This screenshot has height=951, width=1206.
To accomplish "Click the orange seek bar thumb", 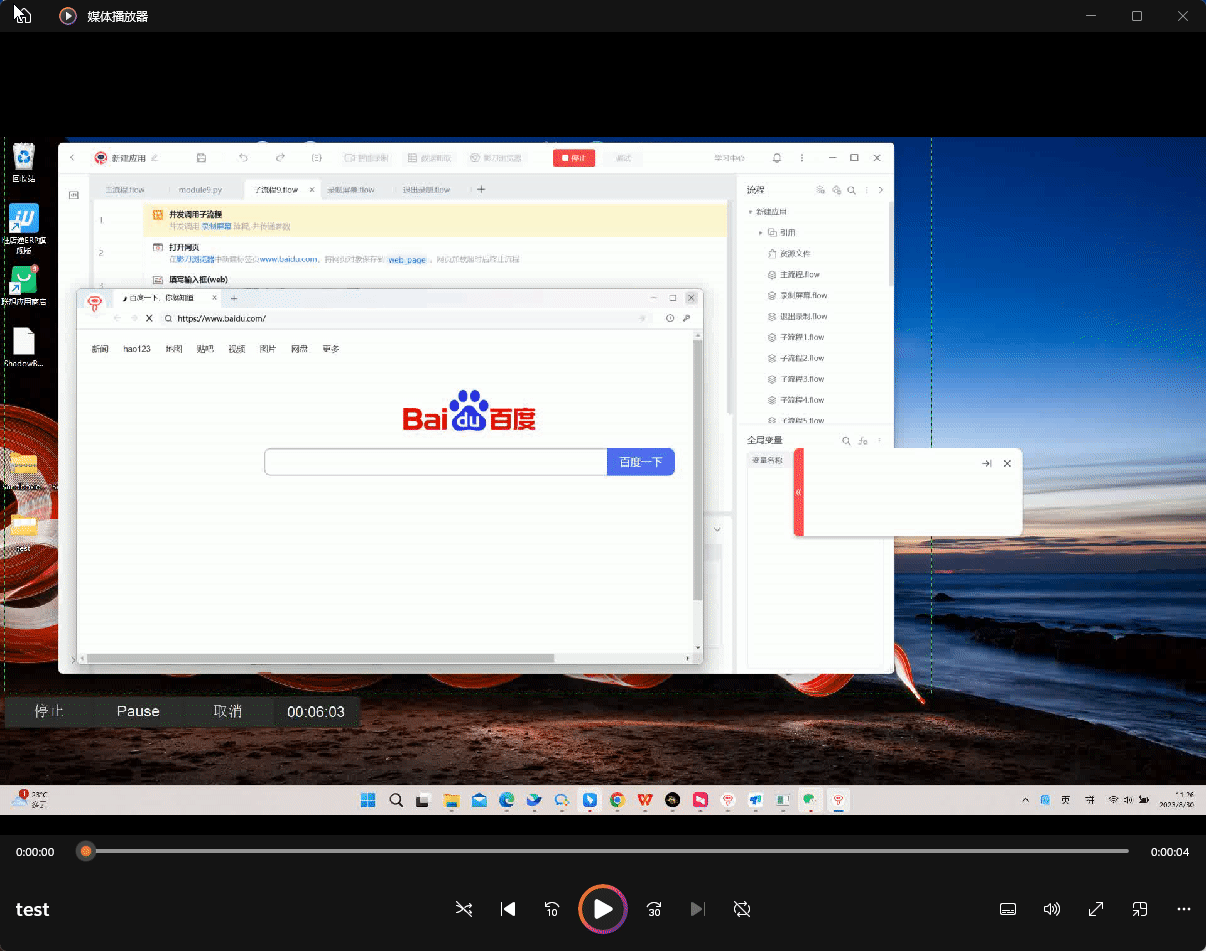I will [86, 851].
